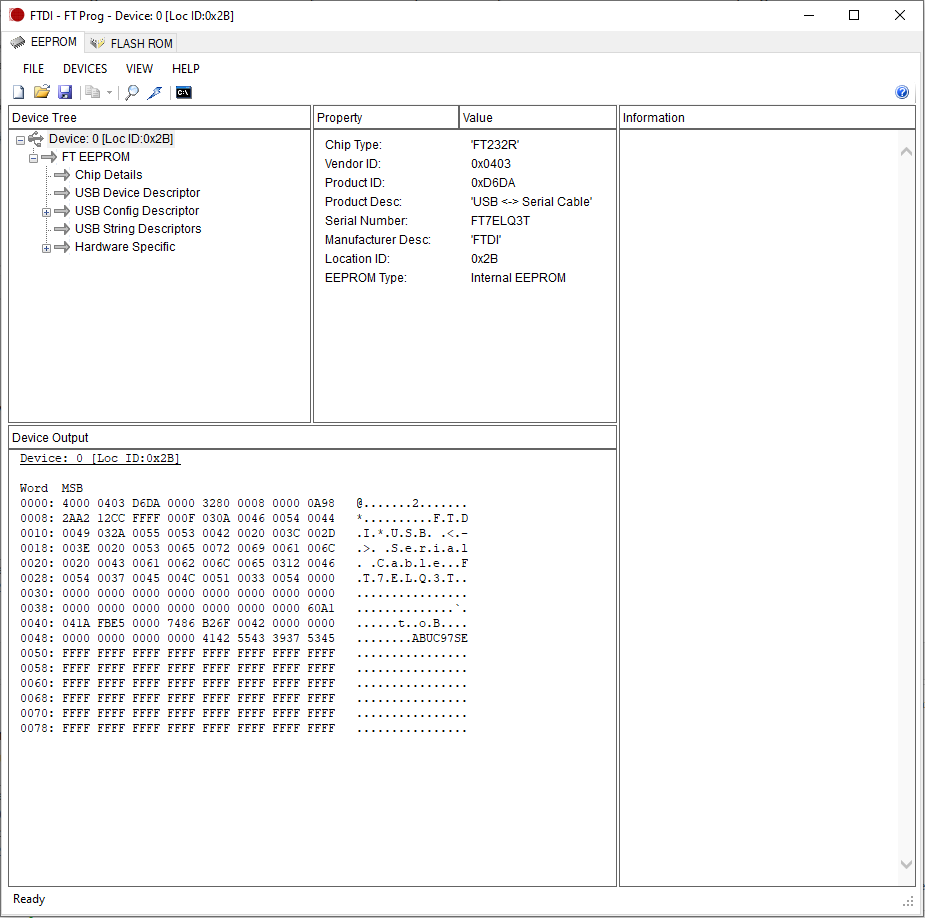
Task: Collapse the Device: 0 tree node
Action: point(20,140)
